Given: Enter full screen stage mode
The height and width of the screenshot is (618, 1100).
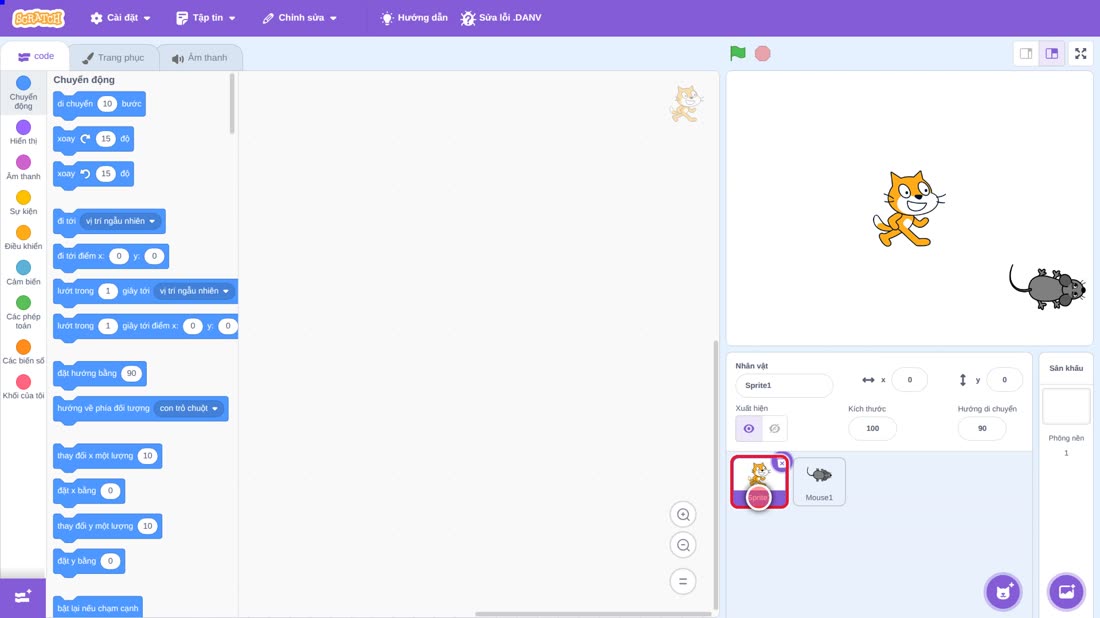Looking at the screenshot, I should [1080, 53].
